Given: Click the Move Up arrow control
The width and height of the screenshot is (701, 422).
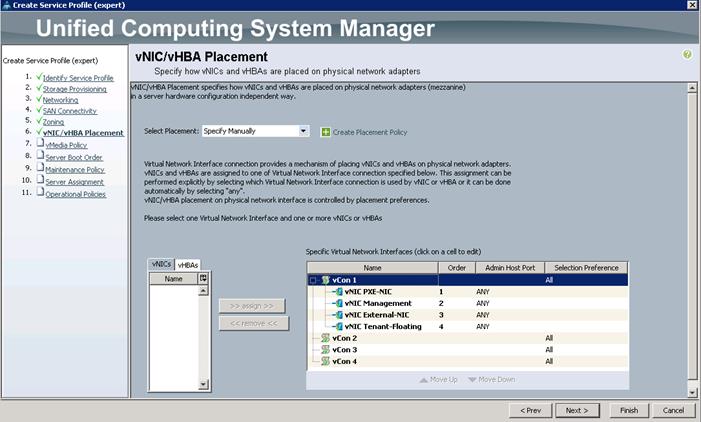Looking at the screenshot, I should [438, 380].
